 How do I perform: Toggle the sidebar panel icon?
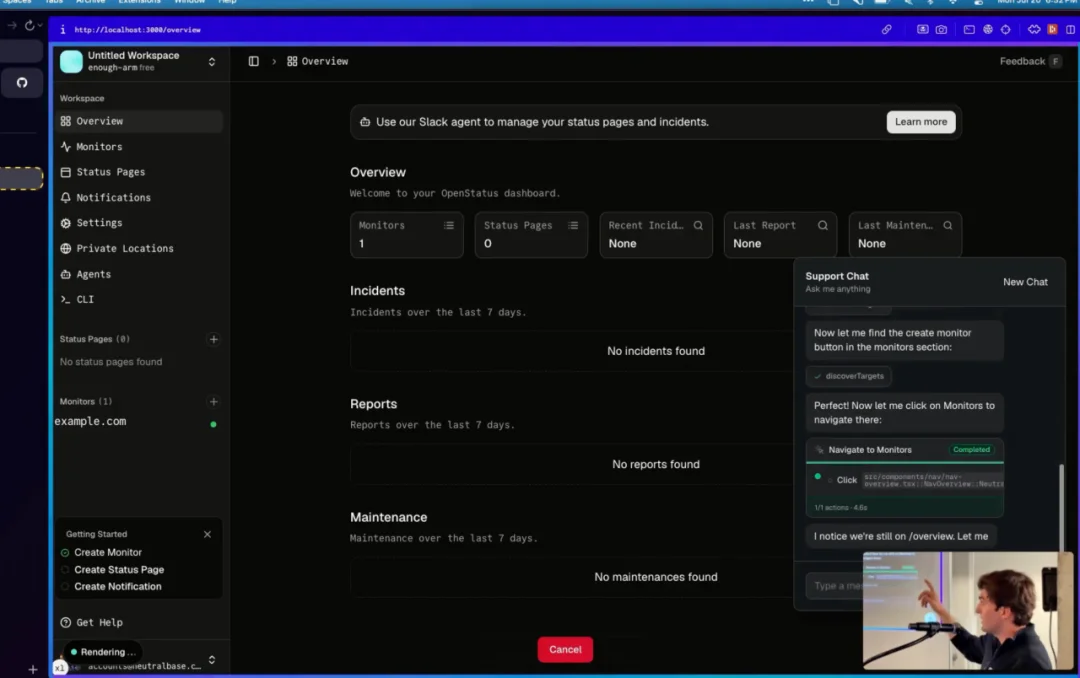(253, 61)
